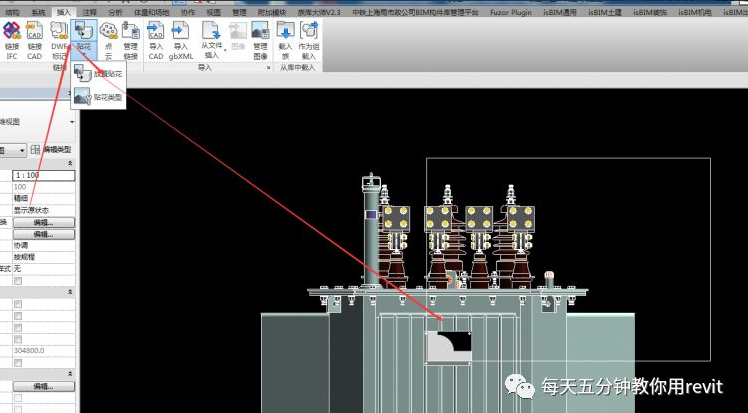
Task: Click the Link IFC (链接 IFC) tool
Action: [11, 41]
